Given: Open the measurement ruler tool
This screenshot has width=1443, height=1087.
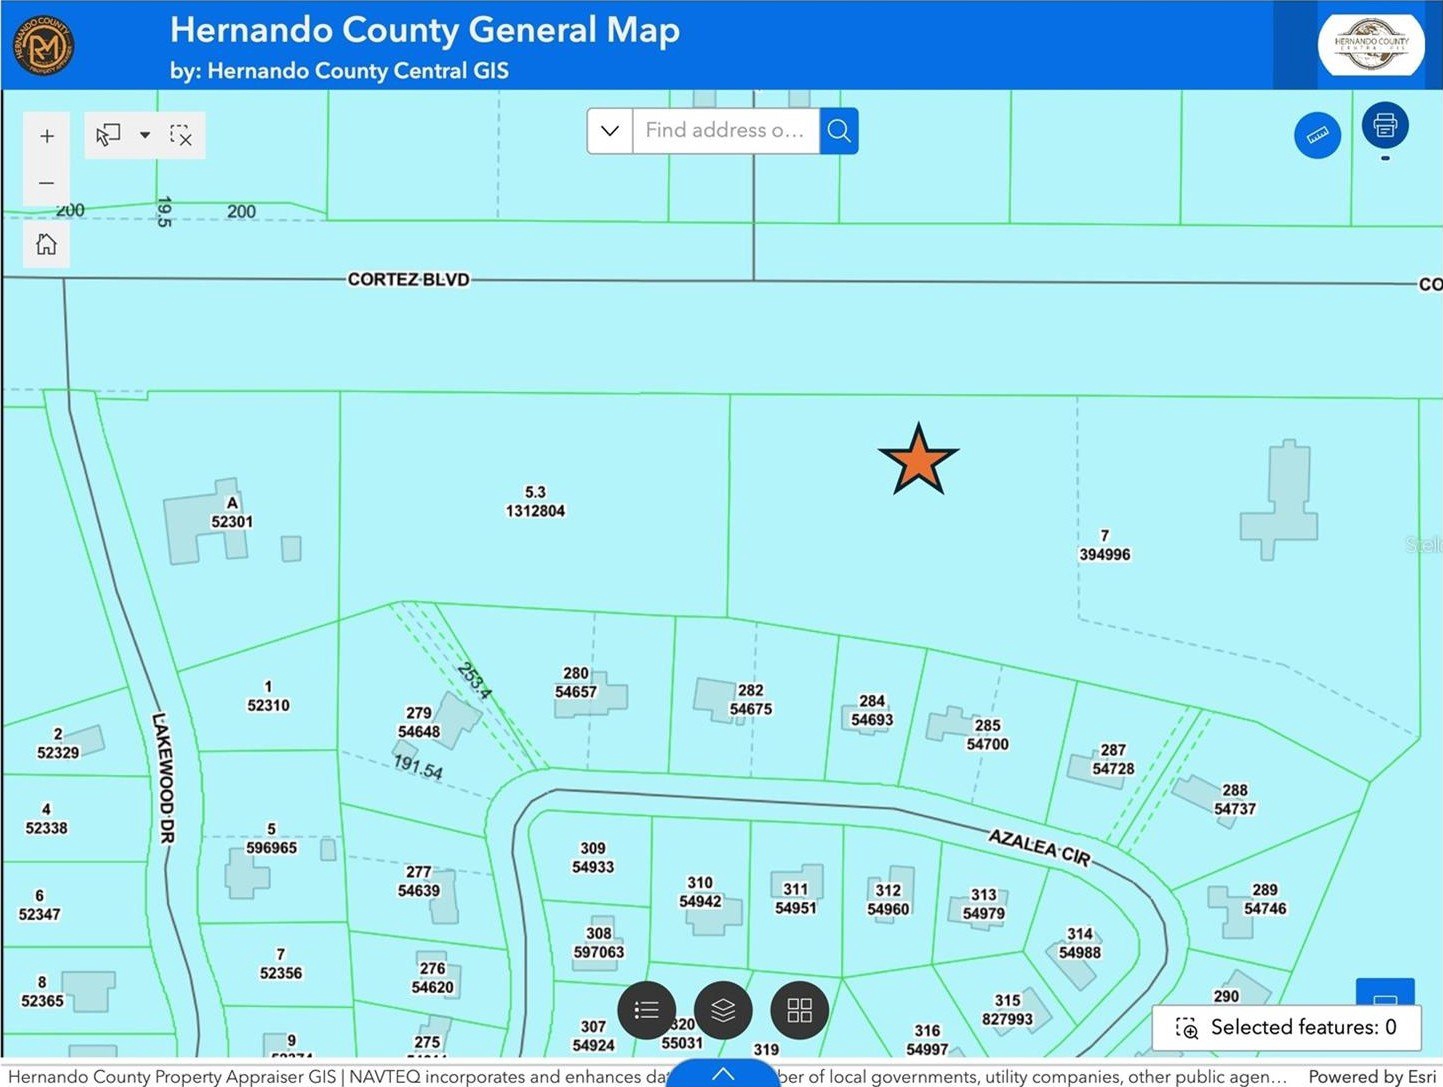Looking at the screenshot, I should coord(1317,135).
